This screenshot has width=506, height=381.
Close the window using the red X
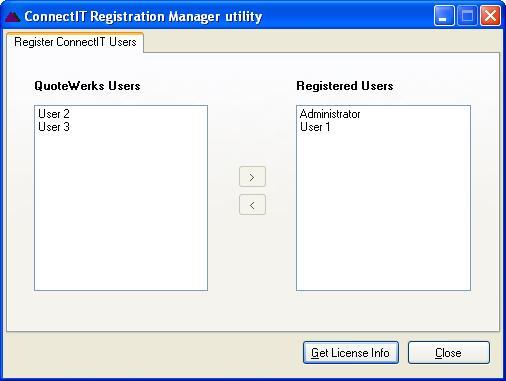(490, 15)
